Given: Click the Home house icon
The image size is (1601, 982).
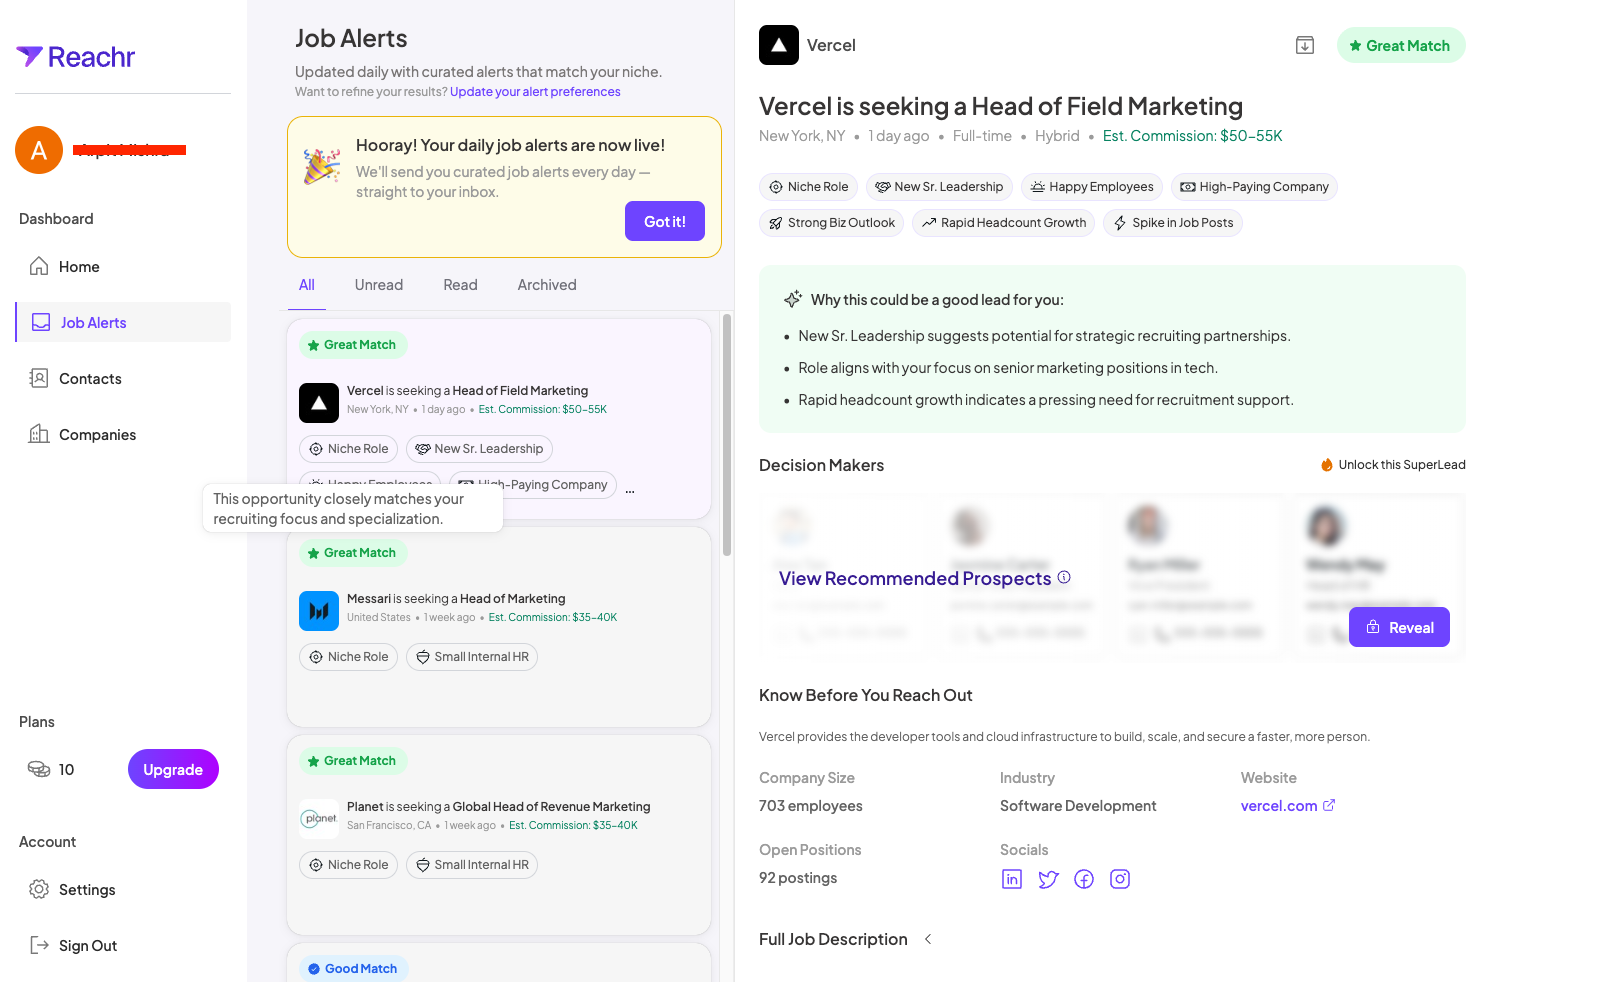Looking at the screenshot, I should (x=39, y=266).
